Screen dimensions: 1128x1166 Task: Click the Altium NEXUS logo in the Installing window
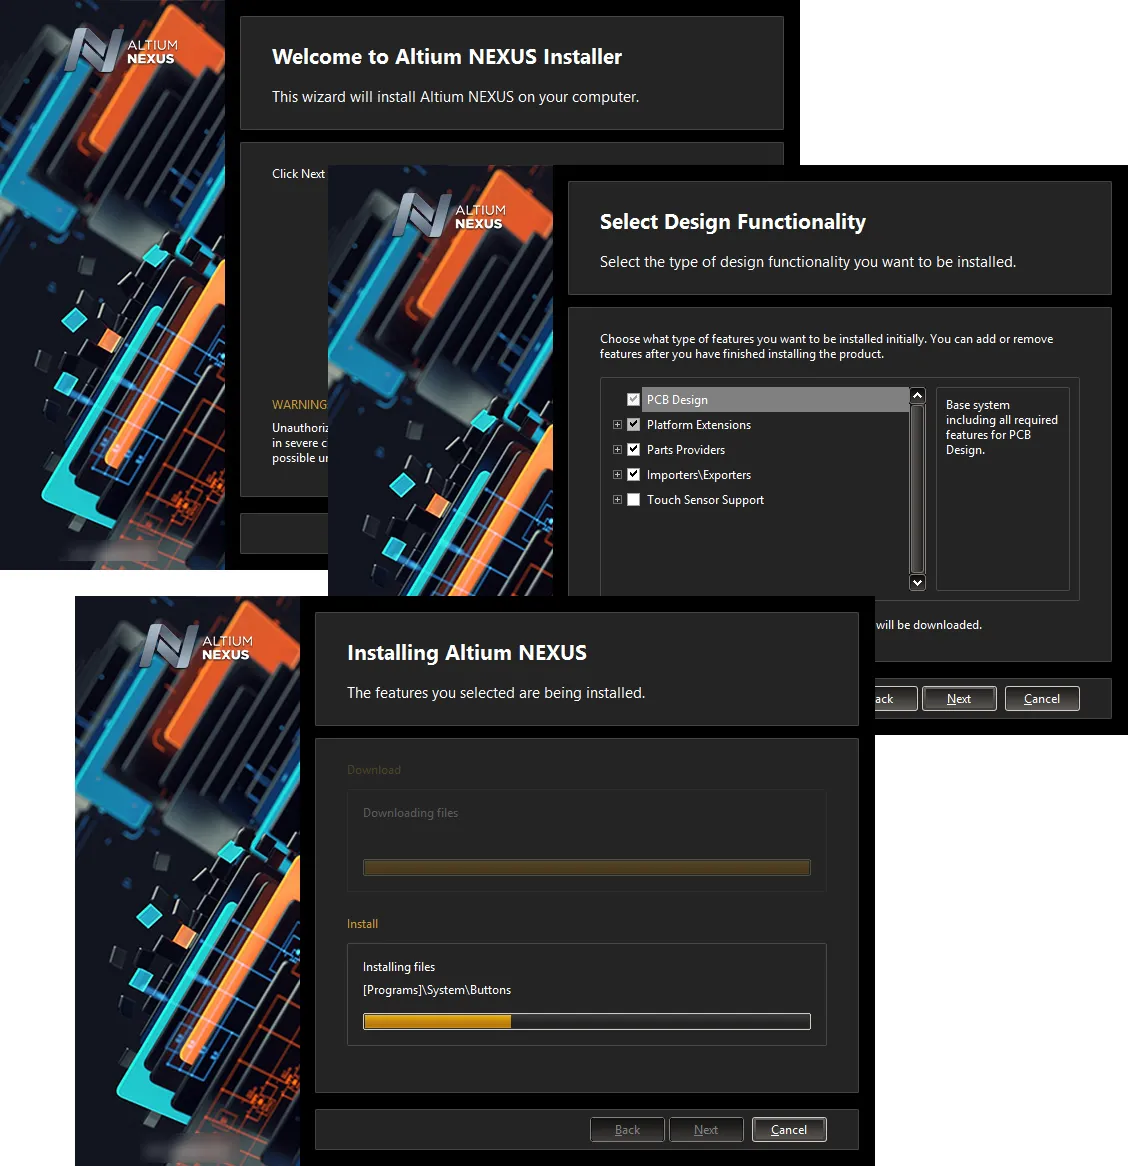tap(196, 646)
